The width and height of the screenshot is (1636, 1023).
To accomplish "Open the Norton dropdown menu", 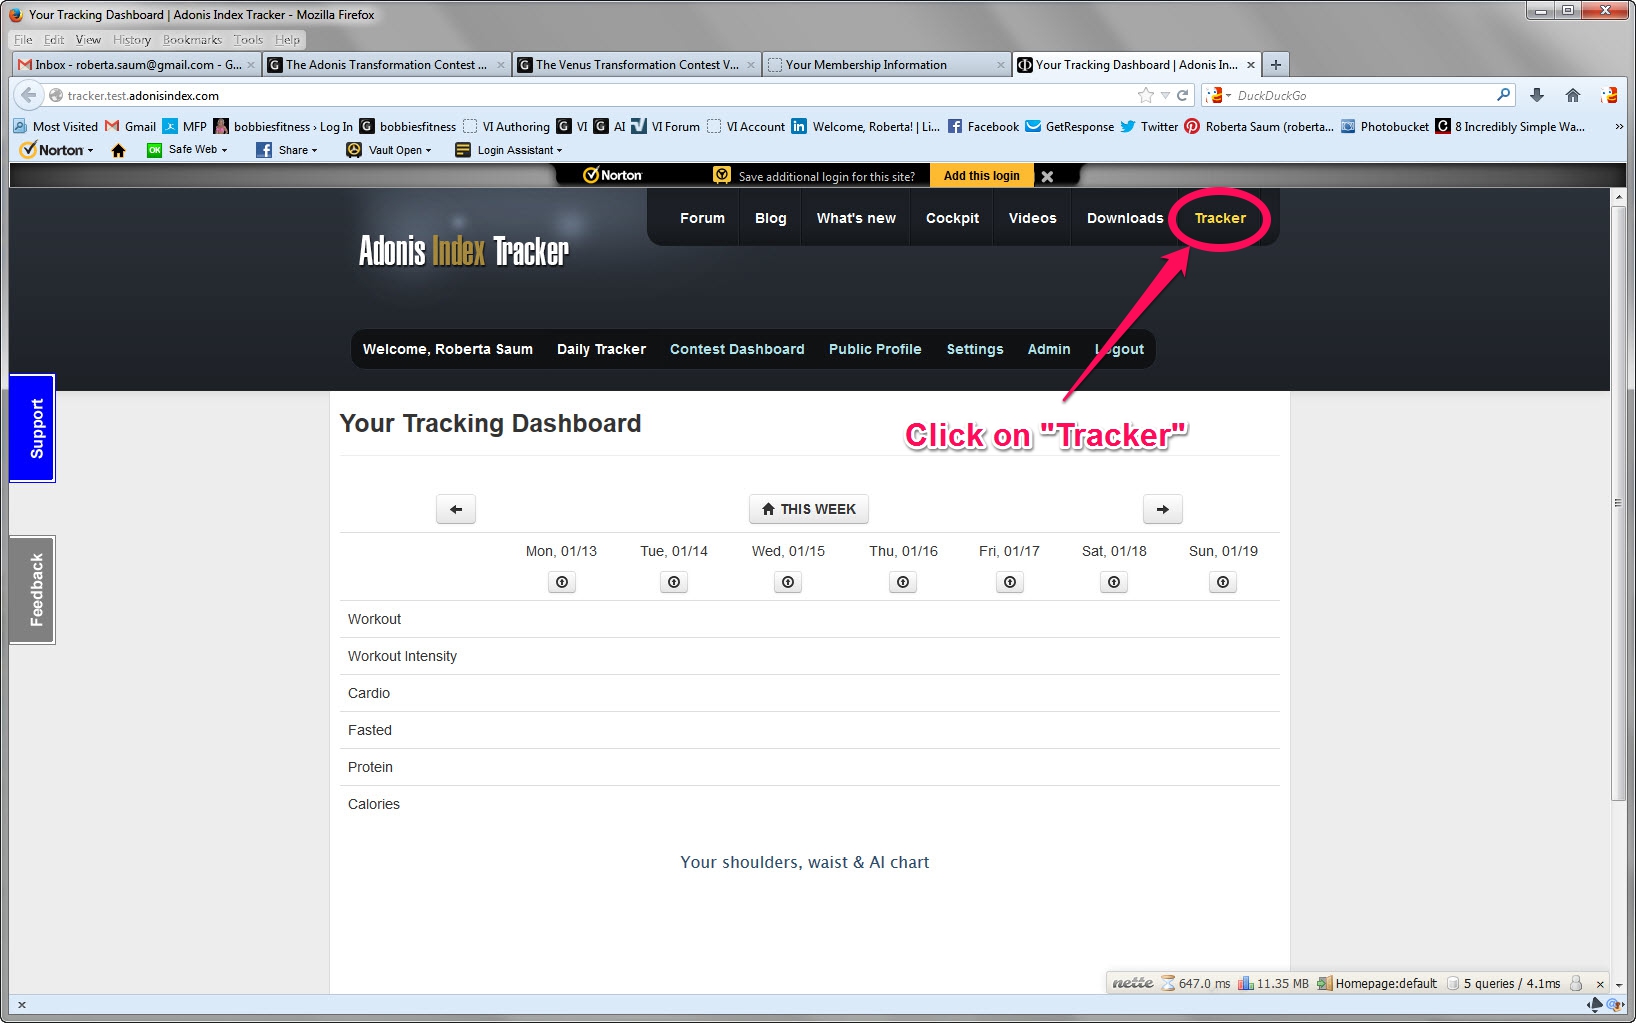I will pos(57,150).
